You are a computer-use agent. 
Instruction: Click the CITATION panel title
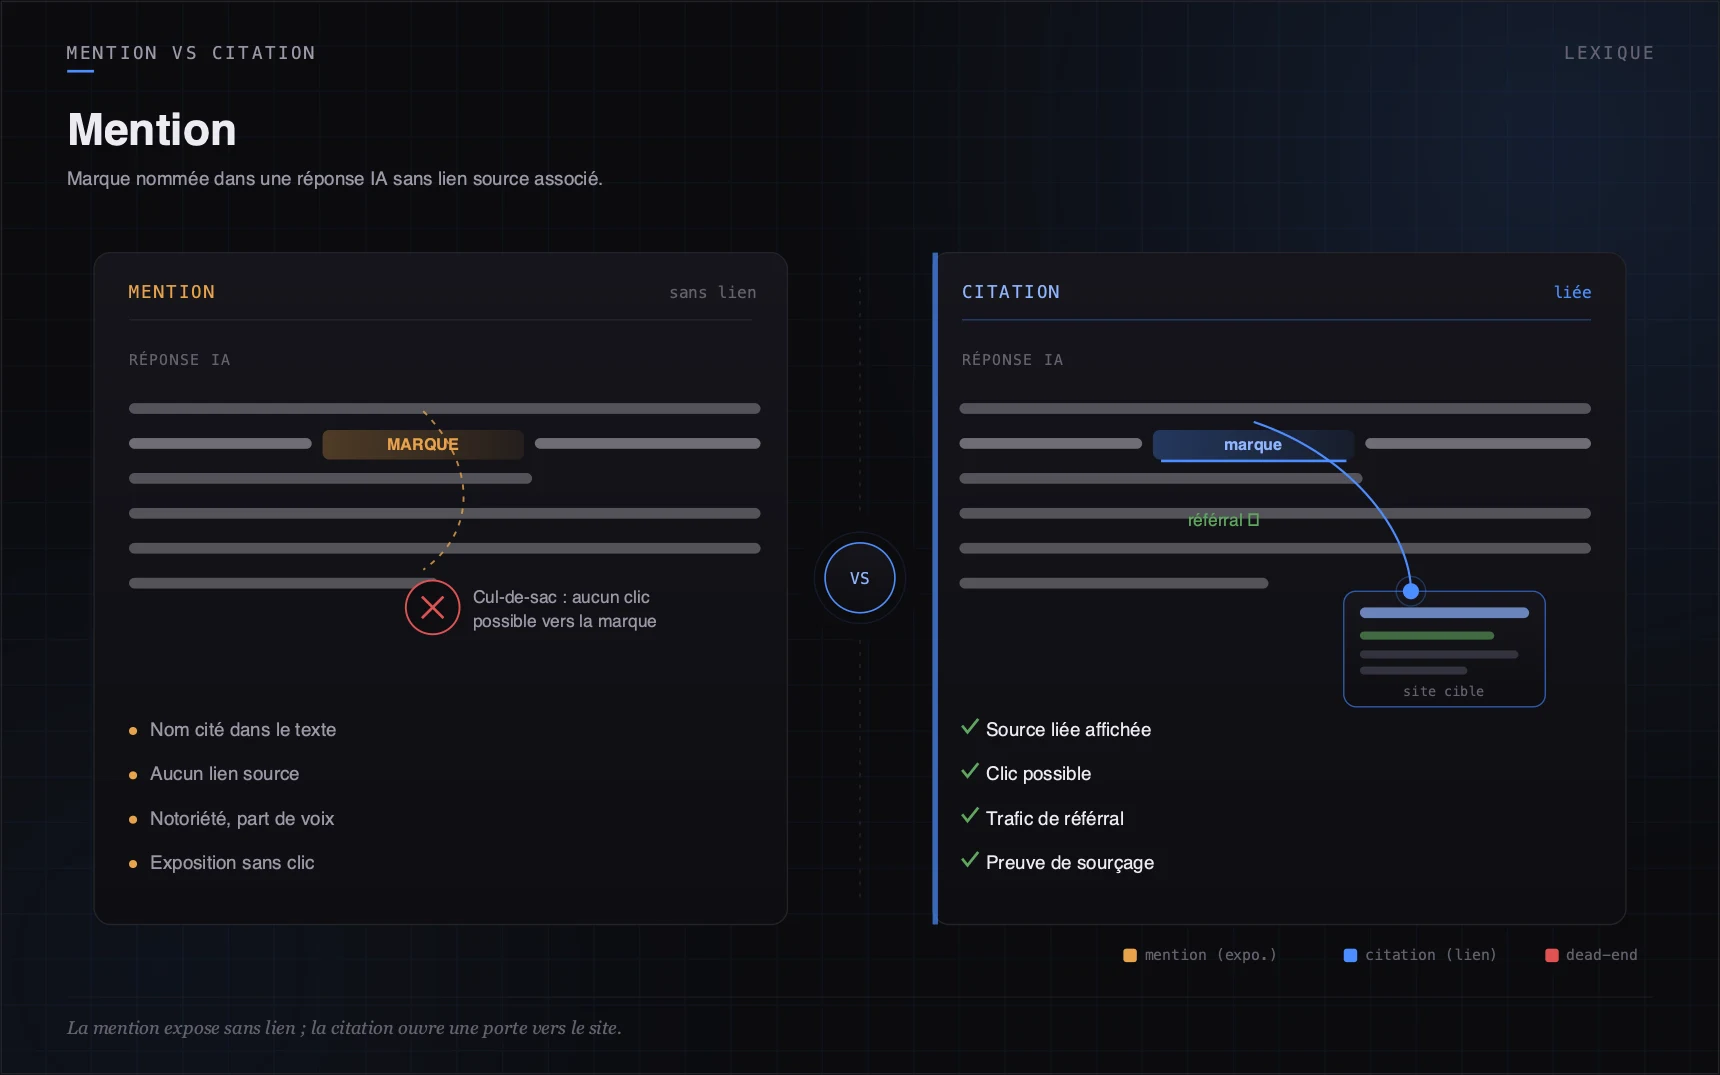point(1011,292)
